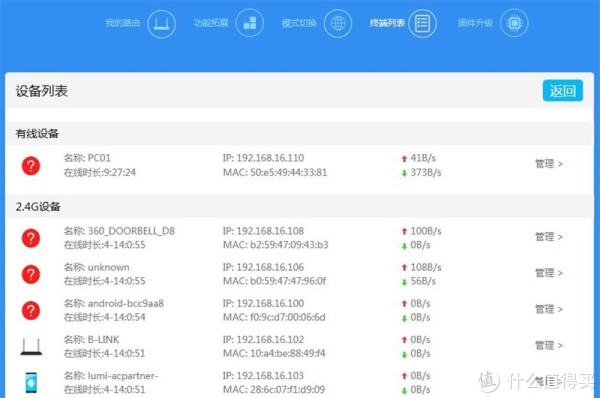Select online time 在线时长:9:27:24
The height and width of the screenshot is (398, 600).
pyautogui.click(x=99, y=173)
